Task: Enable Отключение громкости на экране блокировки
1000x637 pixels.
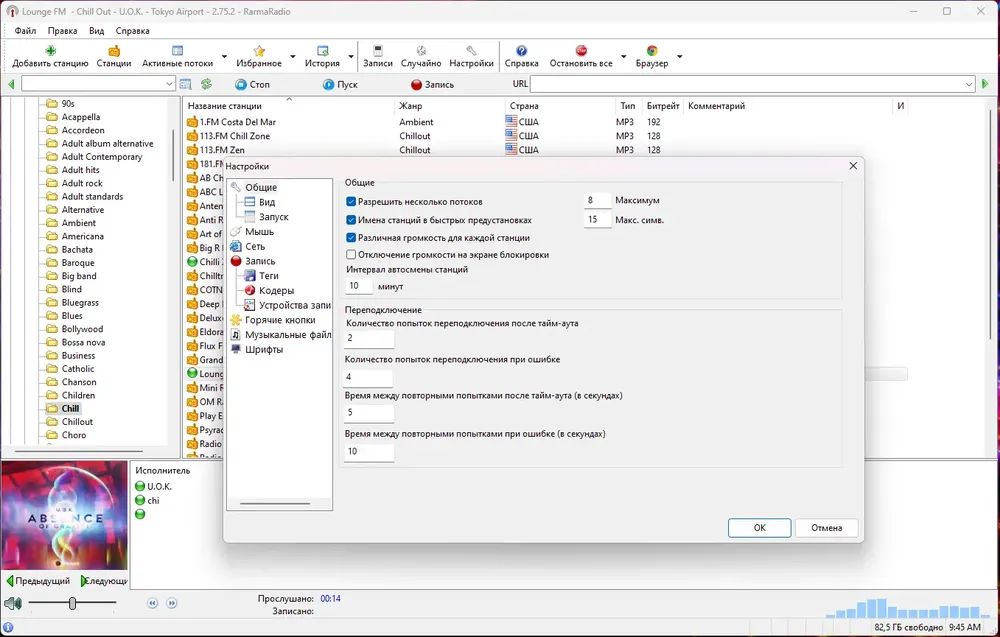Action: 351,254
